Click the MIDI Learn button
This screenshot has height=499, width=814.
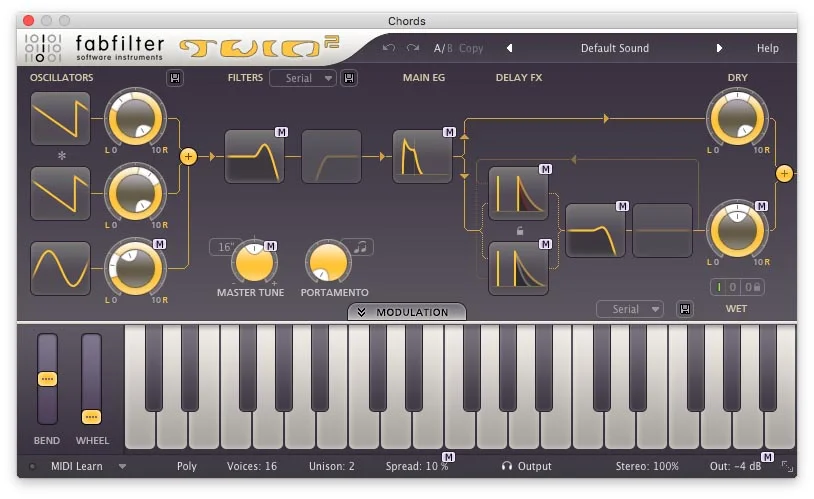click(x=77, y=466)
